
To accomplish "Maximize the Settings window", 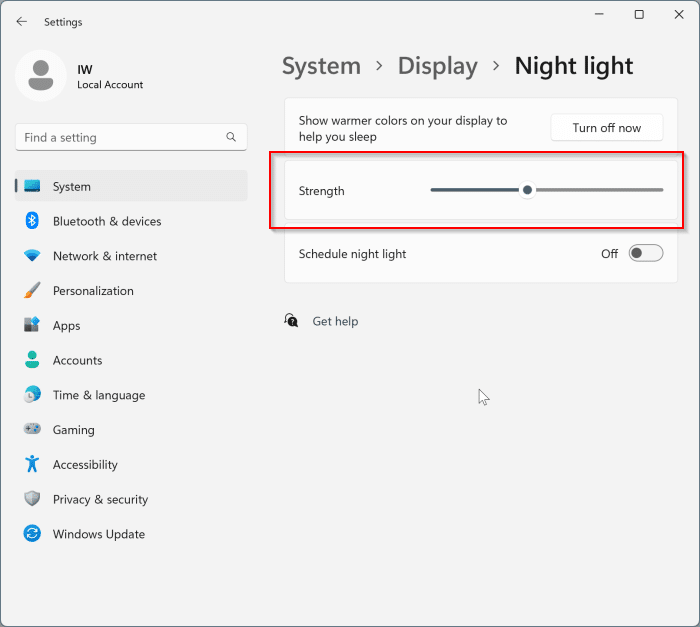I will pos(639,14).
